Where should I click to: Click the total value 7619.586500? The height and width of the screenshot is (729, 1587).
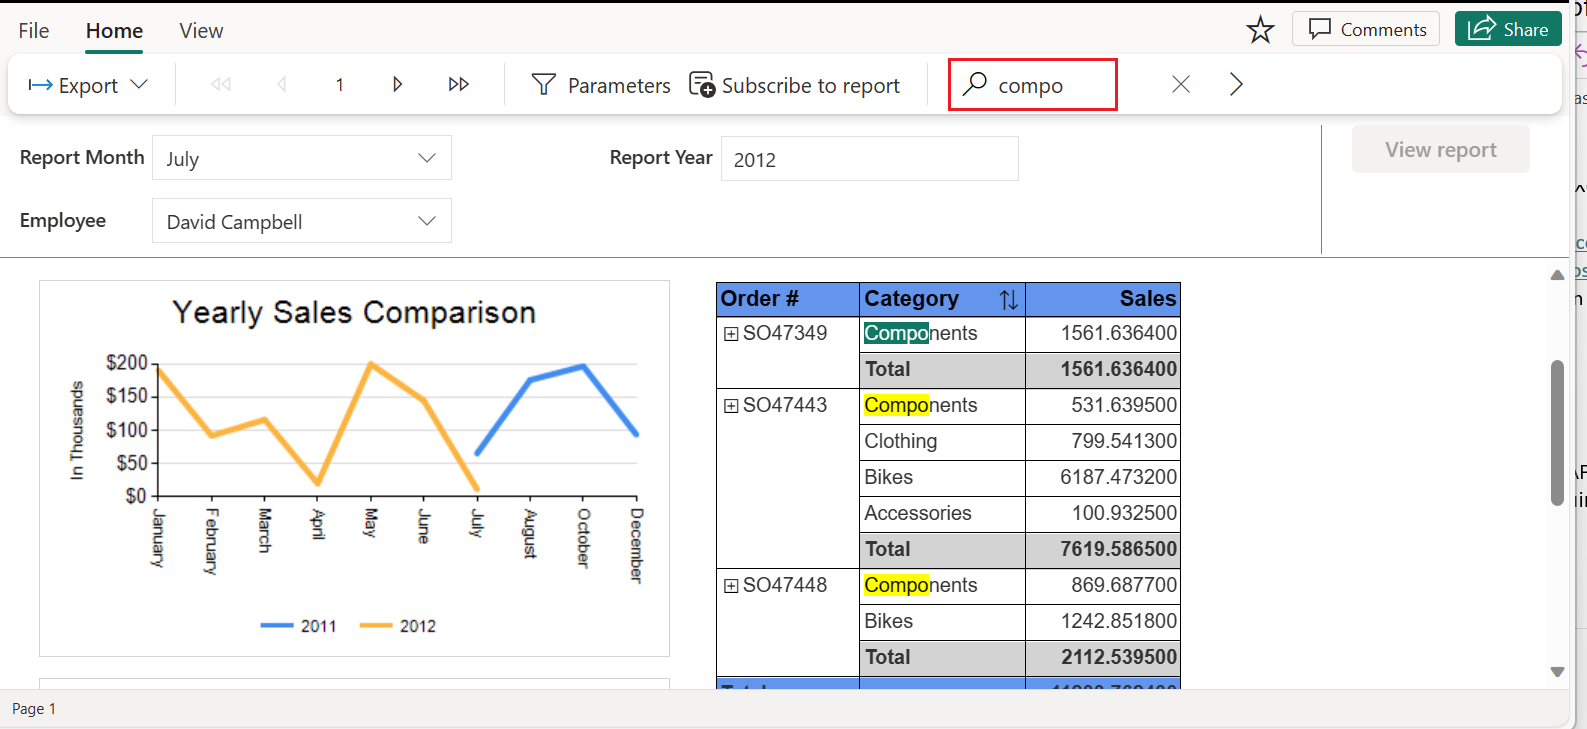click(x=1118, y=550)
